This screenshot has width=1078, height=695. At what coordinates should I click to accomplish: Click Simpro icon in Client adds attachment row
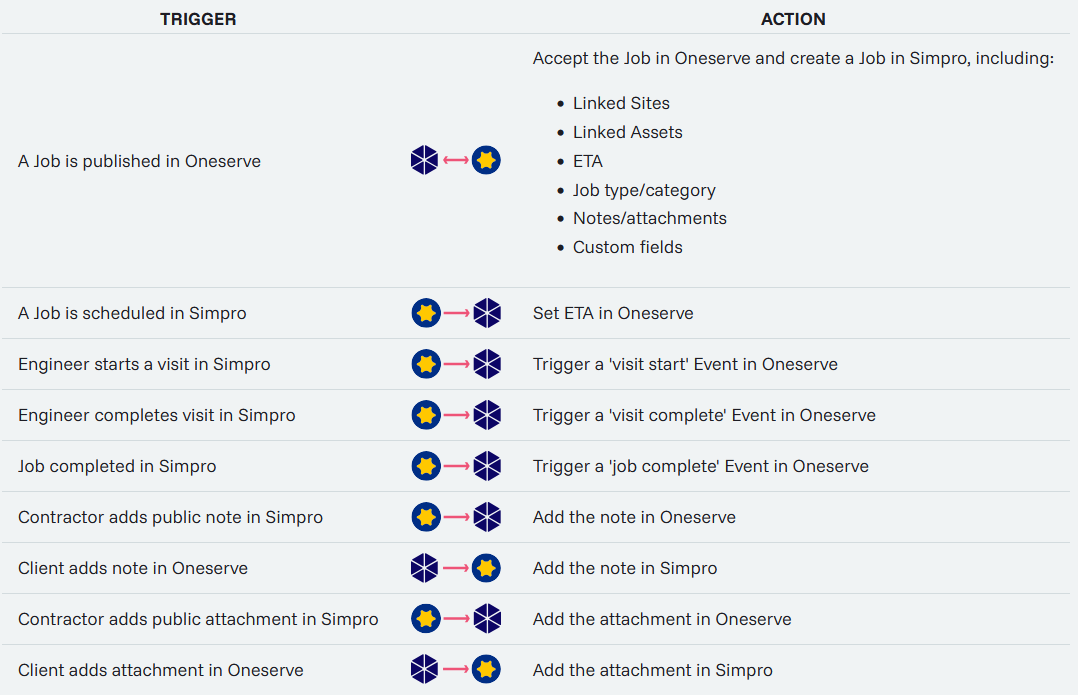pyautogui.click(x=486, y=670)
